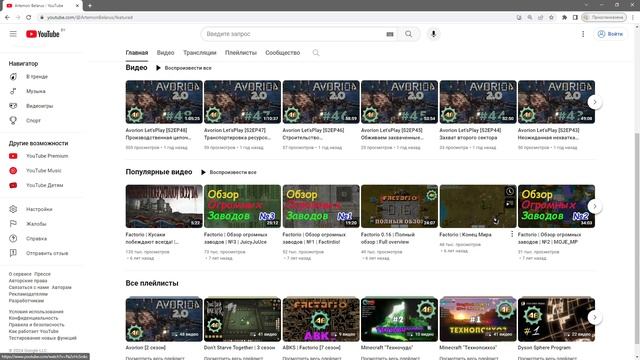640x360 pixels.
Task: Bookmark page with star icon
Action: 551,18
